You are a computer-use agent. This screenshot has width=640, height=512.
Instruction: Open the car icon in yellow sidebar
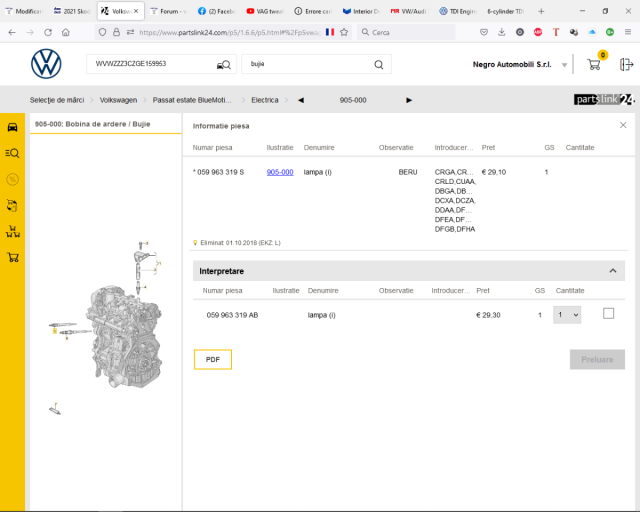tap(13, 127)
